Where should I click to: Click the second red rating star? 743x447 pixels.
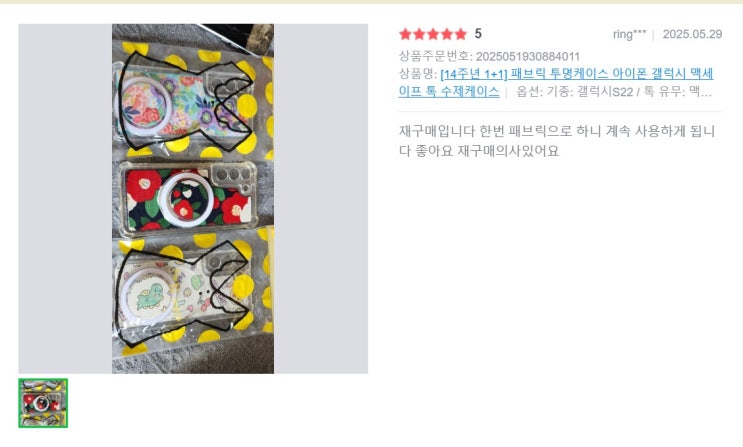coord(419,34)
